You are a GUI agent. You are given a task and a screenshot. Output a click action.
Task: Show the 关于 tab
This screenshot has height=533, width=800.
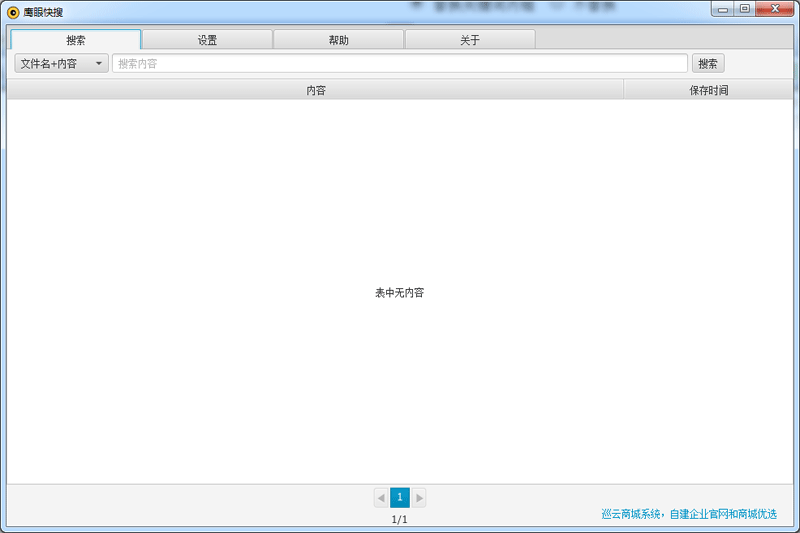(x=470, y=40)
